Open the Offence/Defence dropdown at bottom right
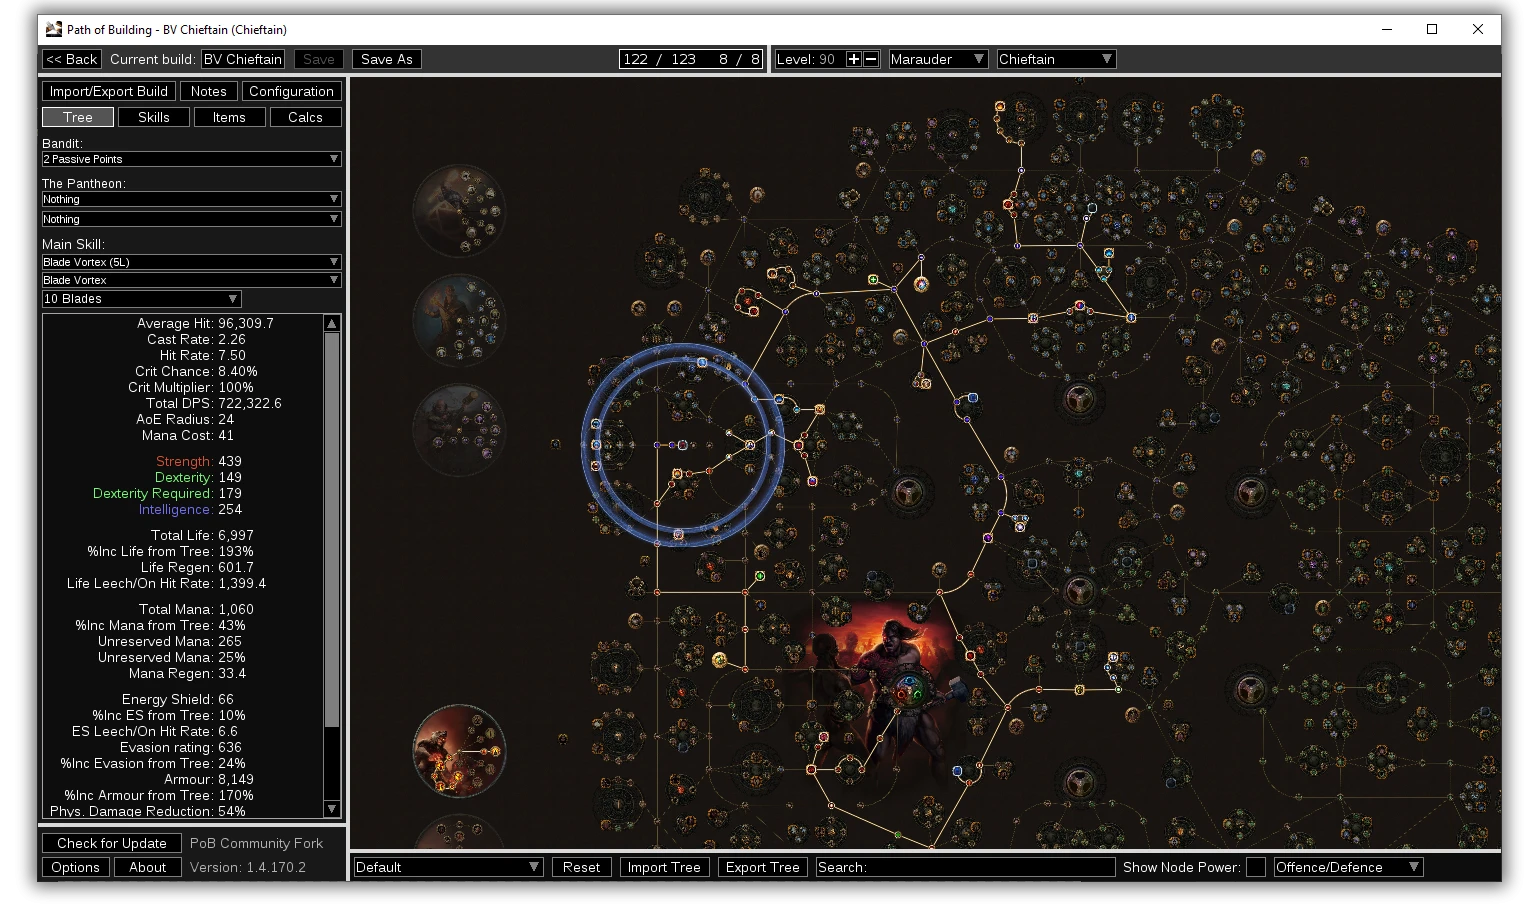The image size is (1538, 911). (x=1347, y=867)
